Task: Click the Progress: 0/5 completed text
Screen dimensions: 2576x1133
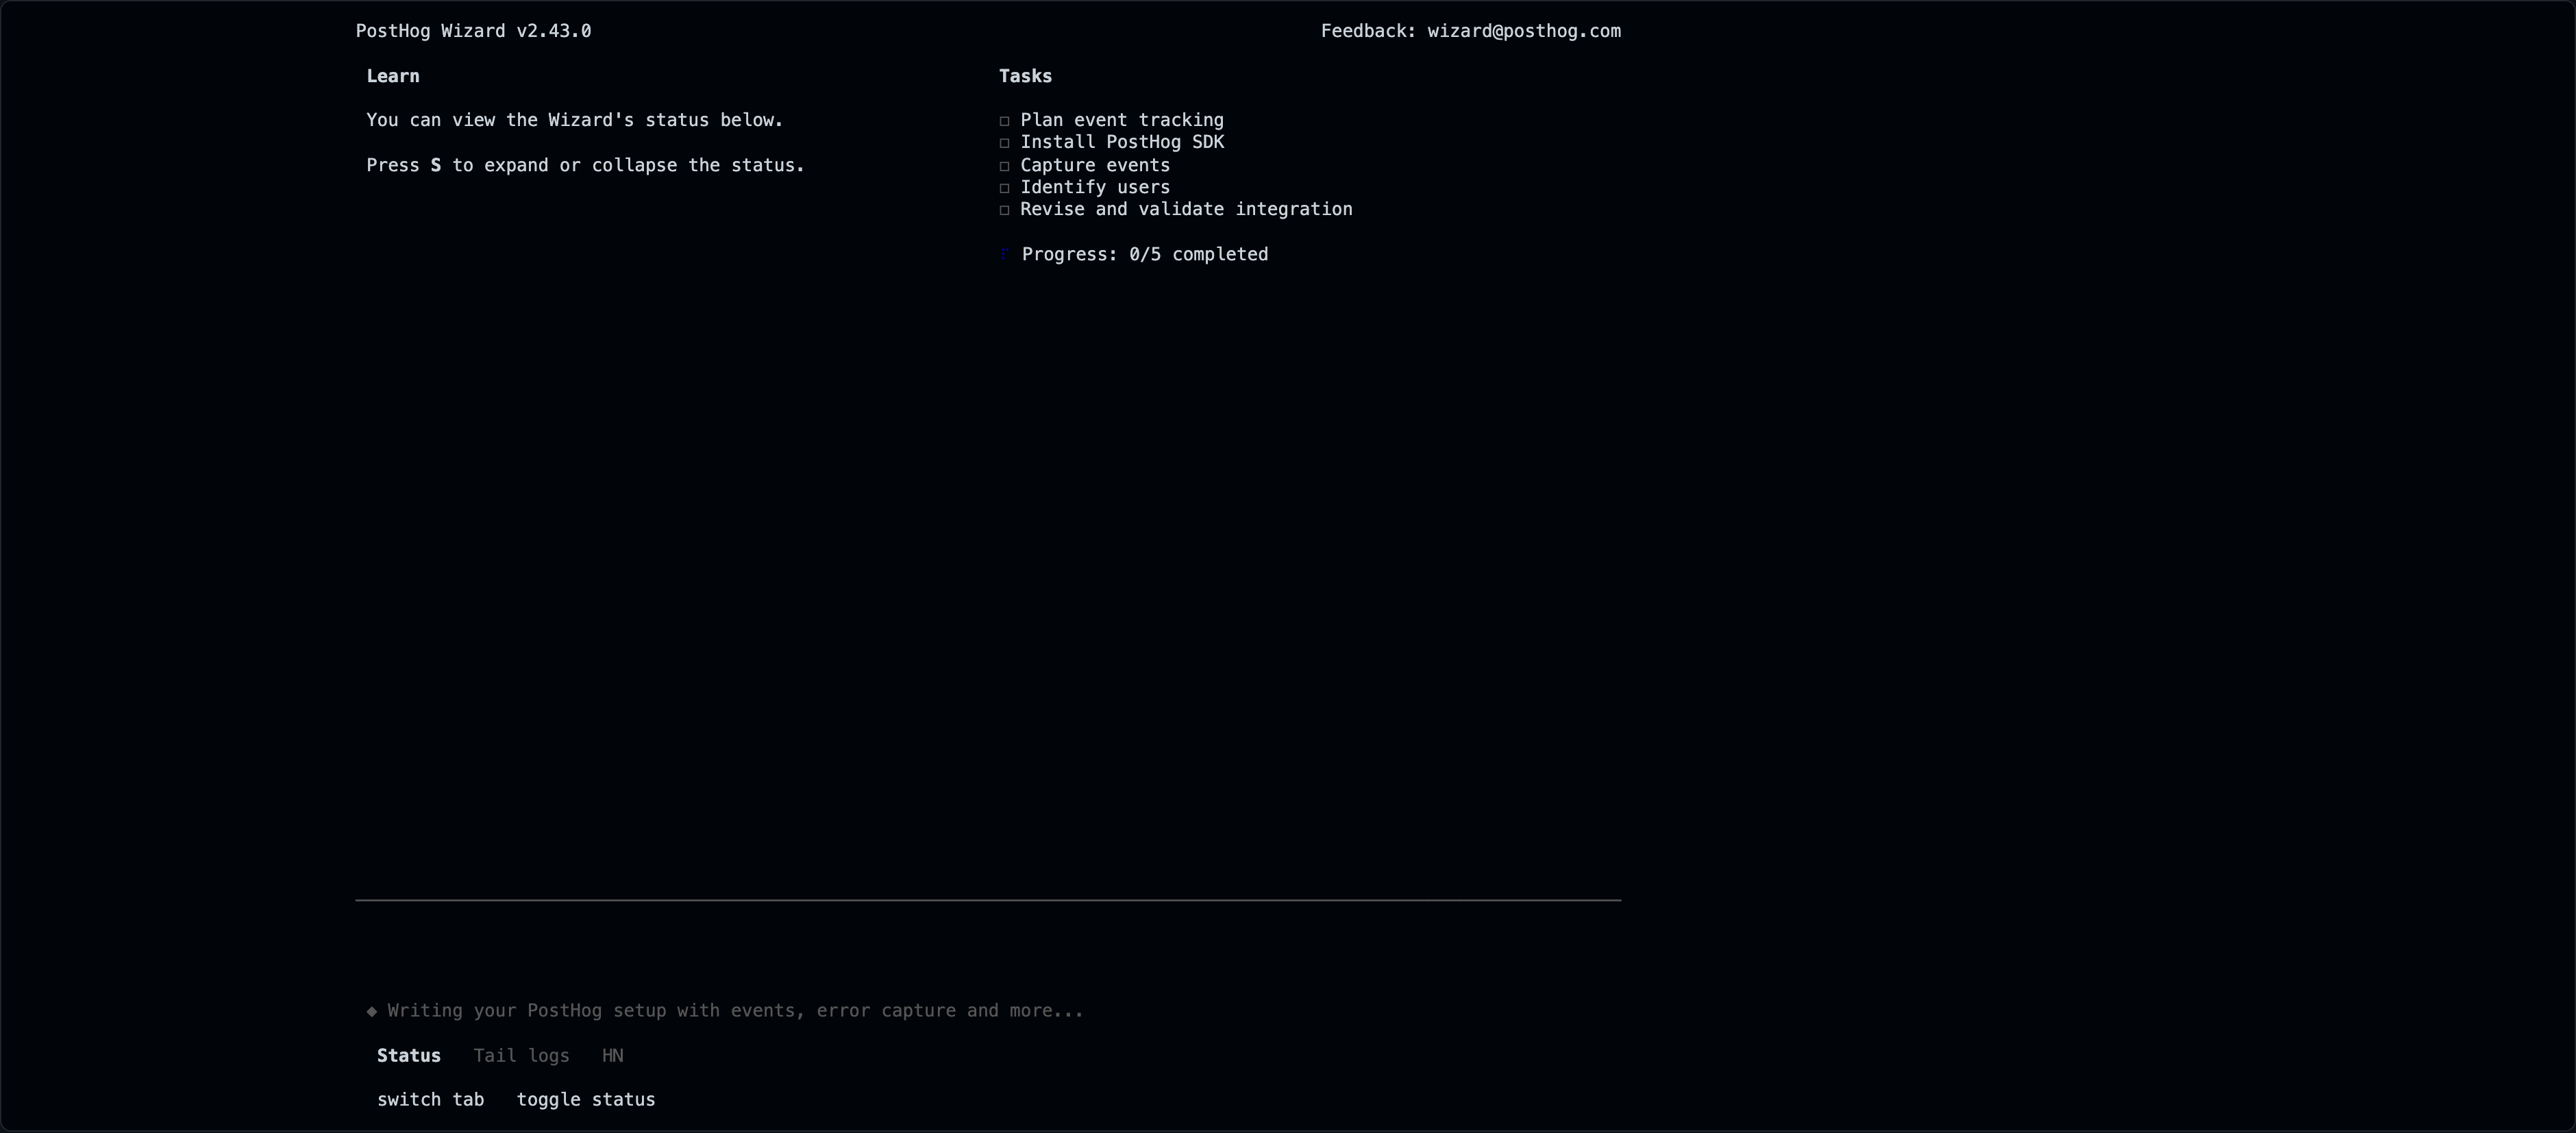Action: pyautogui.click(x=1145, y=254)
